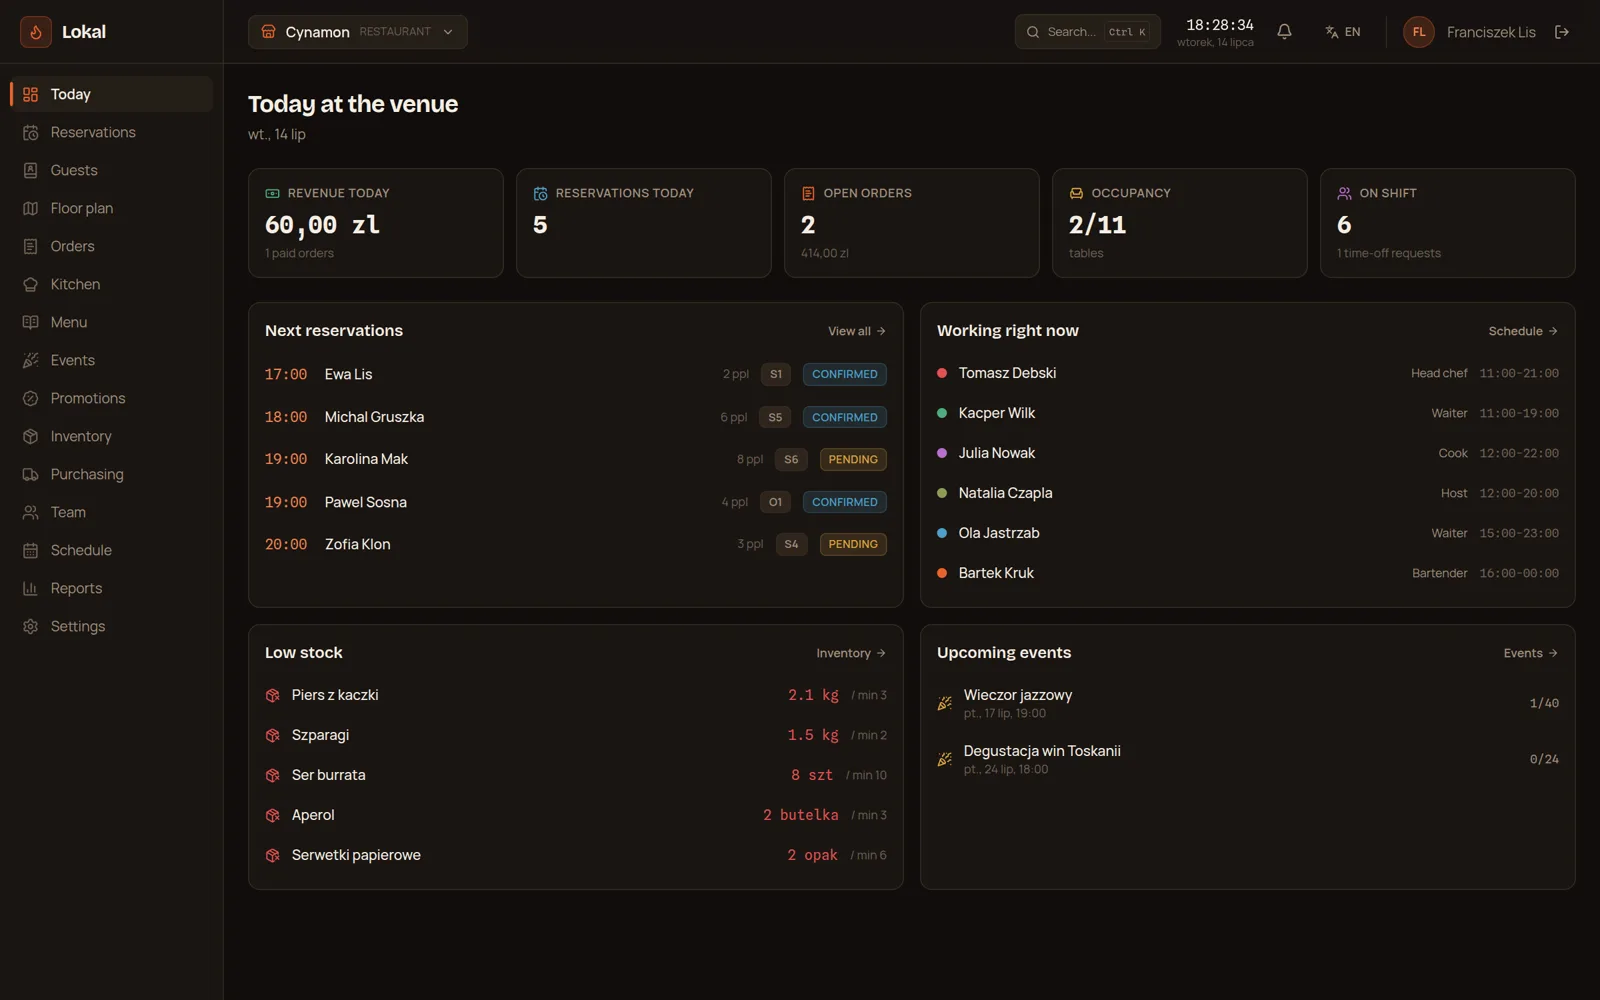Viewport: 1600px width, 1000px height.
Task: Click the Wieczor jazzowy event icon
Action: [944, 704]
